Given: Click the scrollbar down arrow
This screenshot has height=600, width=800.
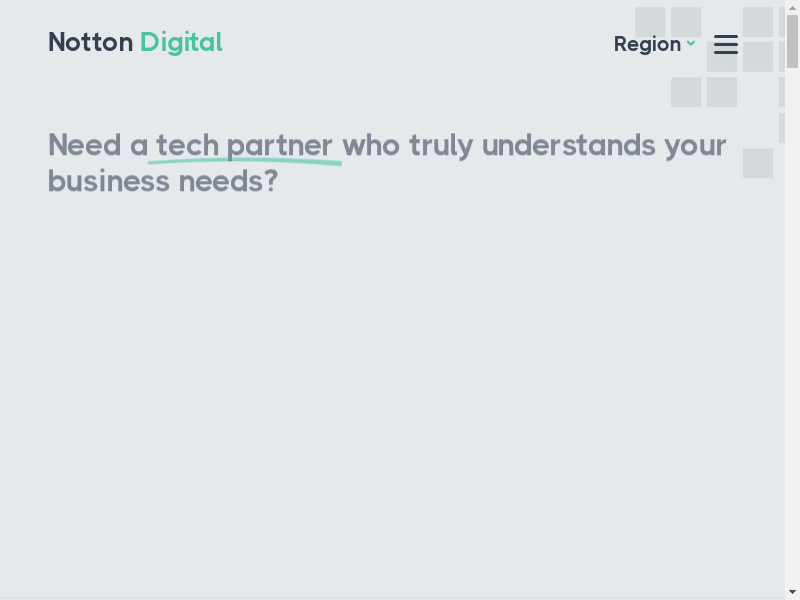Looking at the screenshot, I should point(792,591).
